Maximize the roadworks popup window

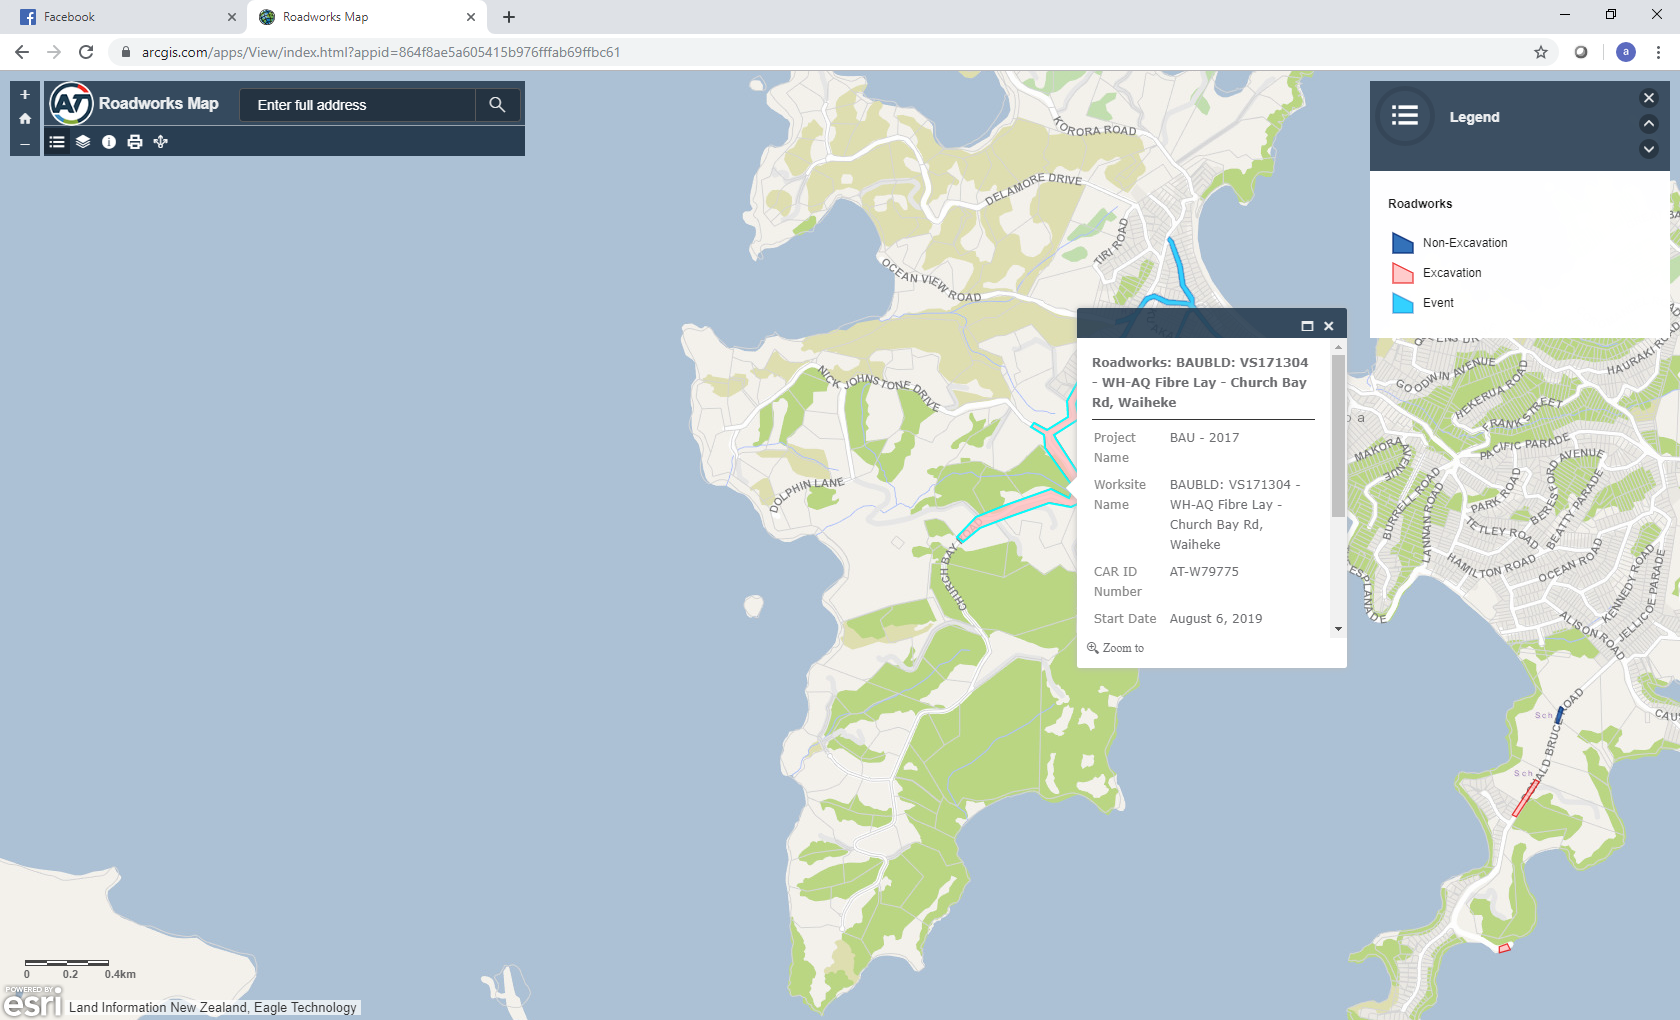[1307, 326]
